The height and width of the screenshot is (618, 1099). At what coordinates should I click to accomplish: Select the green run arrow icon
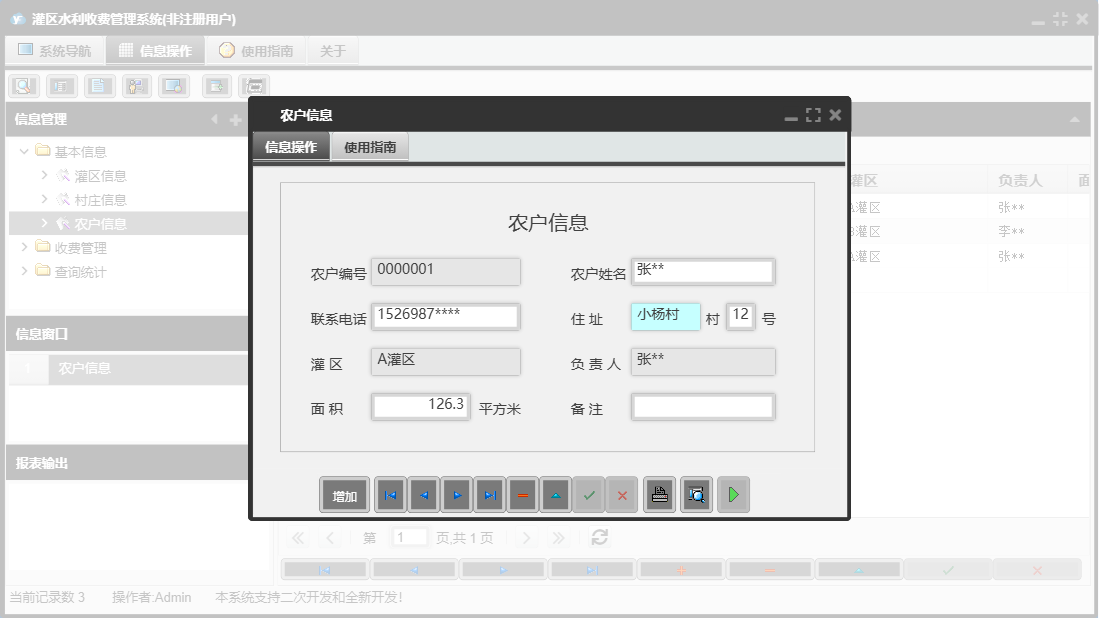tap(733, 494)
